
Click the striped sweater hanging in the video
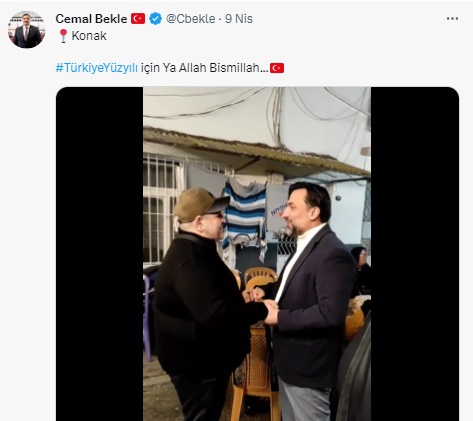(245, 215)
